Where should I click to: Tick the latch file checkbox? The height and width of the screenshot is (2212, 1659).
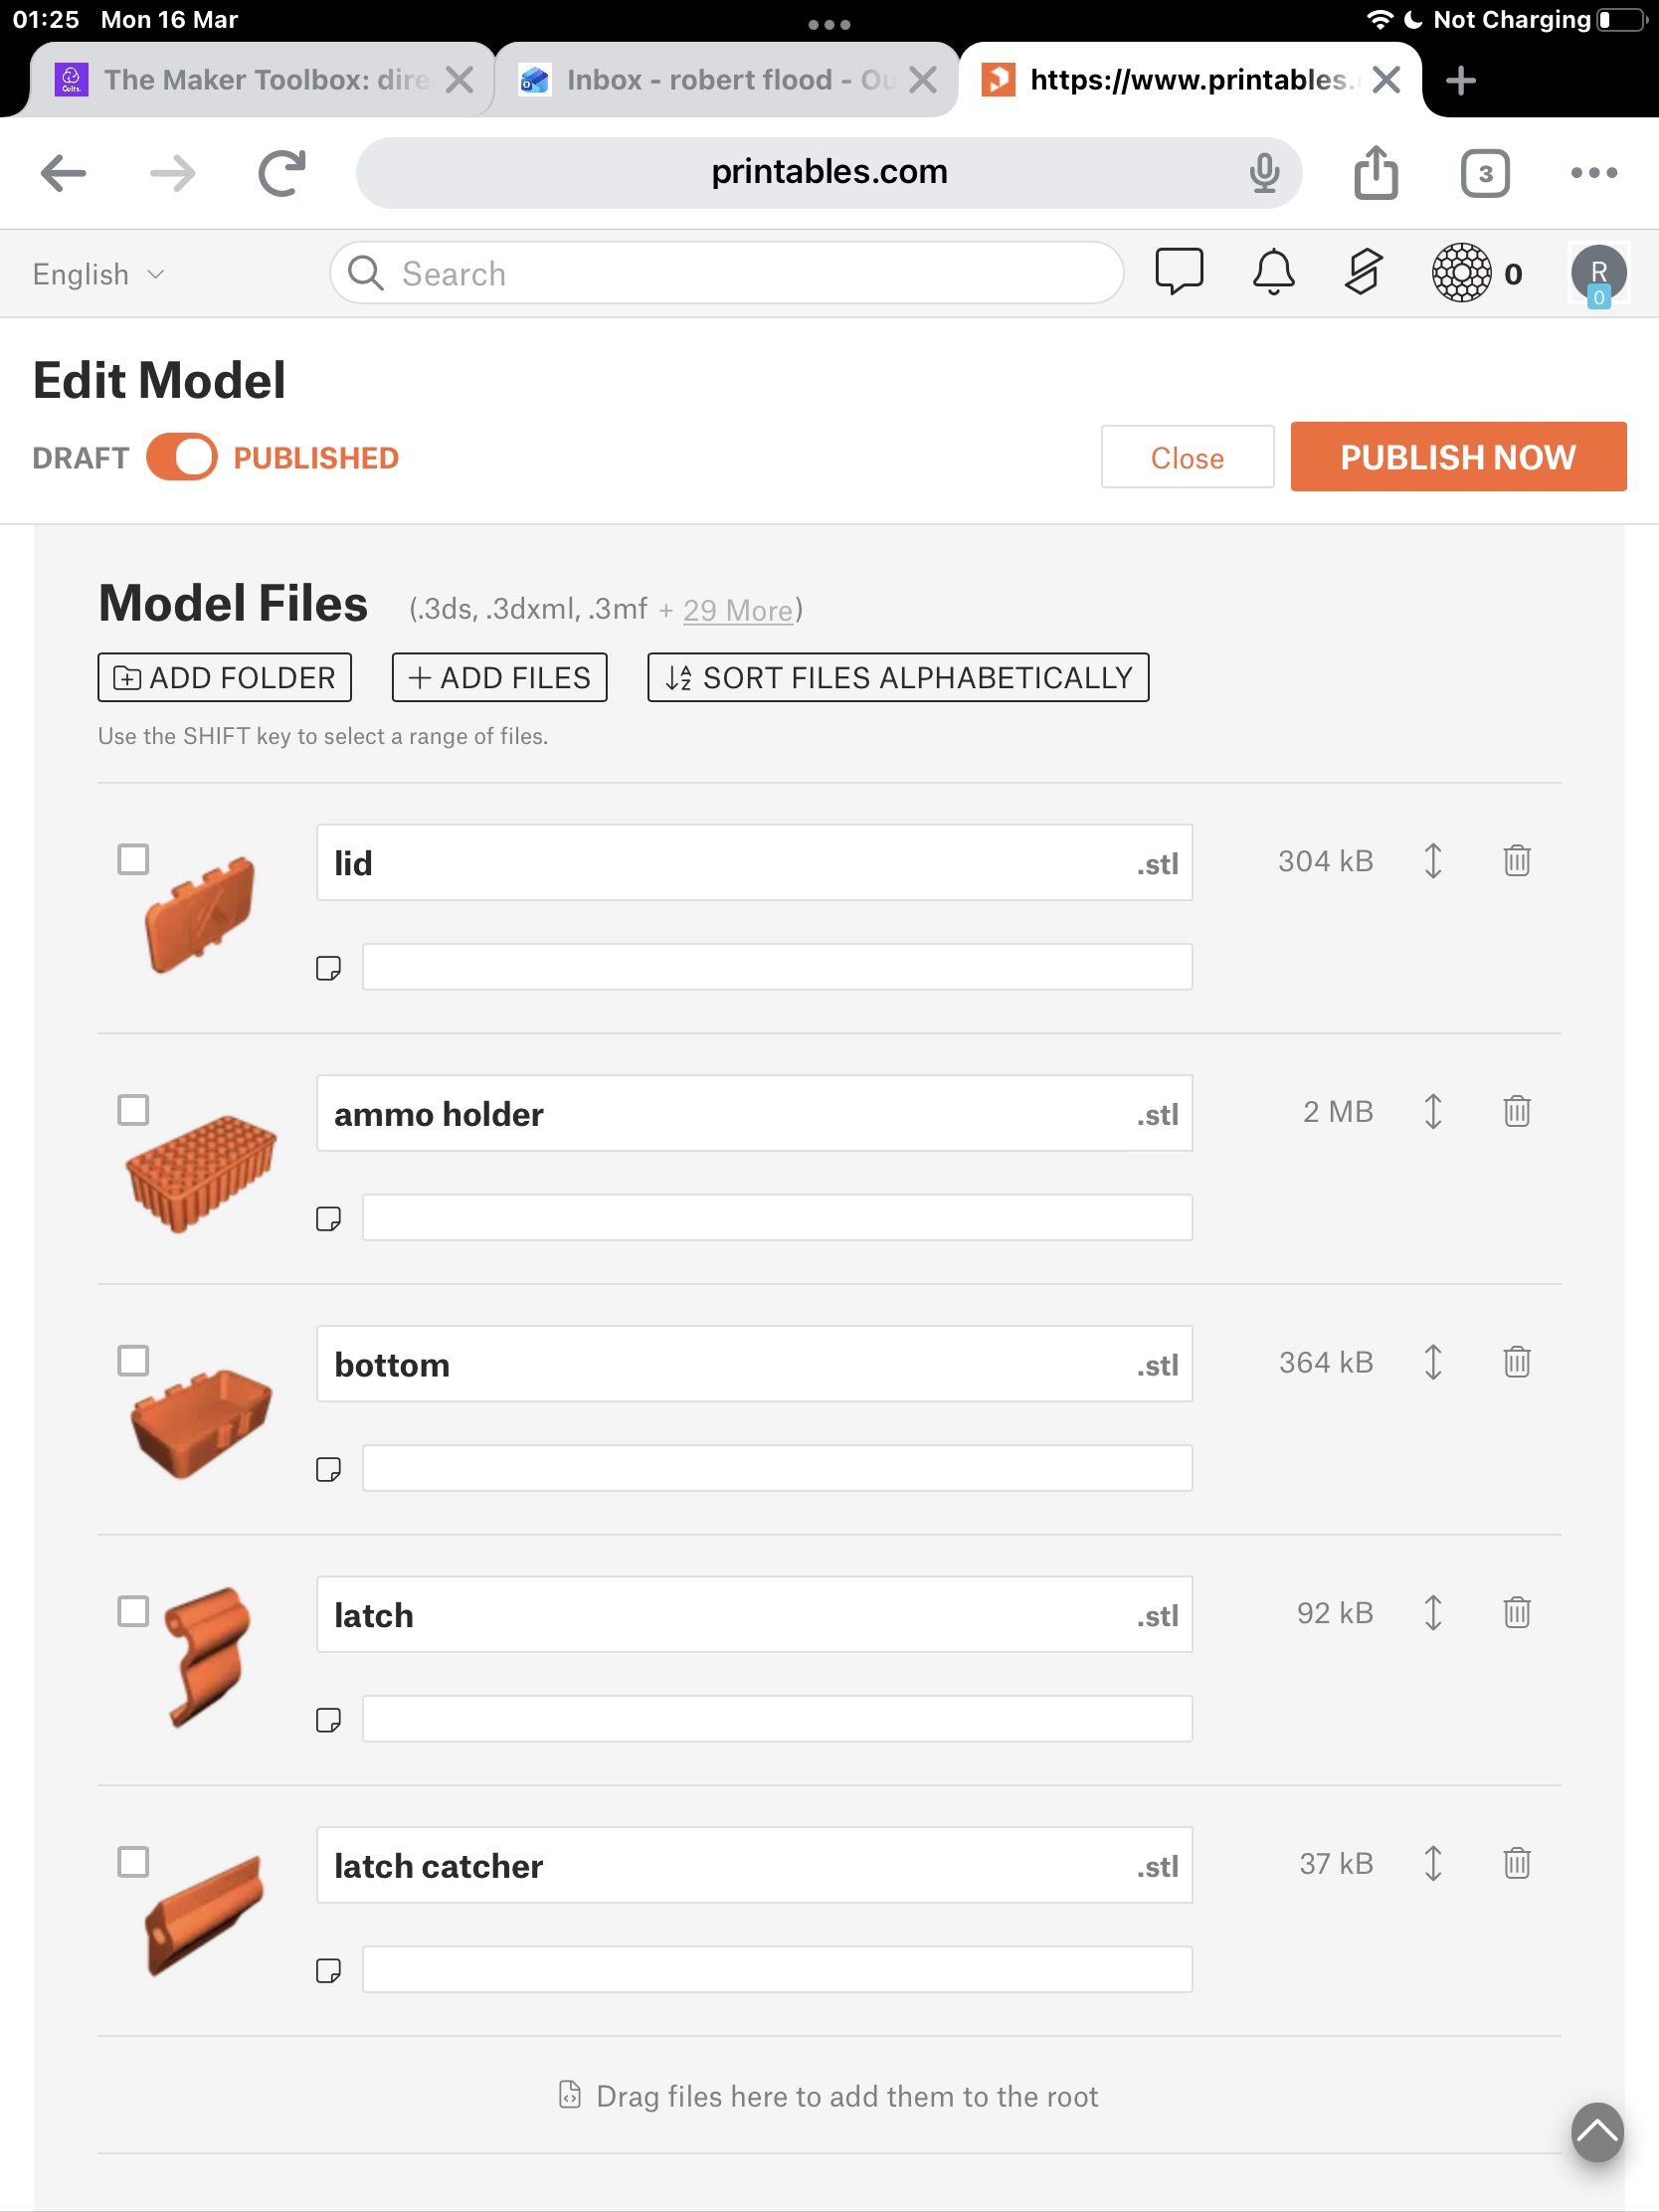coord(133,1611)
